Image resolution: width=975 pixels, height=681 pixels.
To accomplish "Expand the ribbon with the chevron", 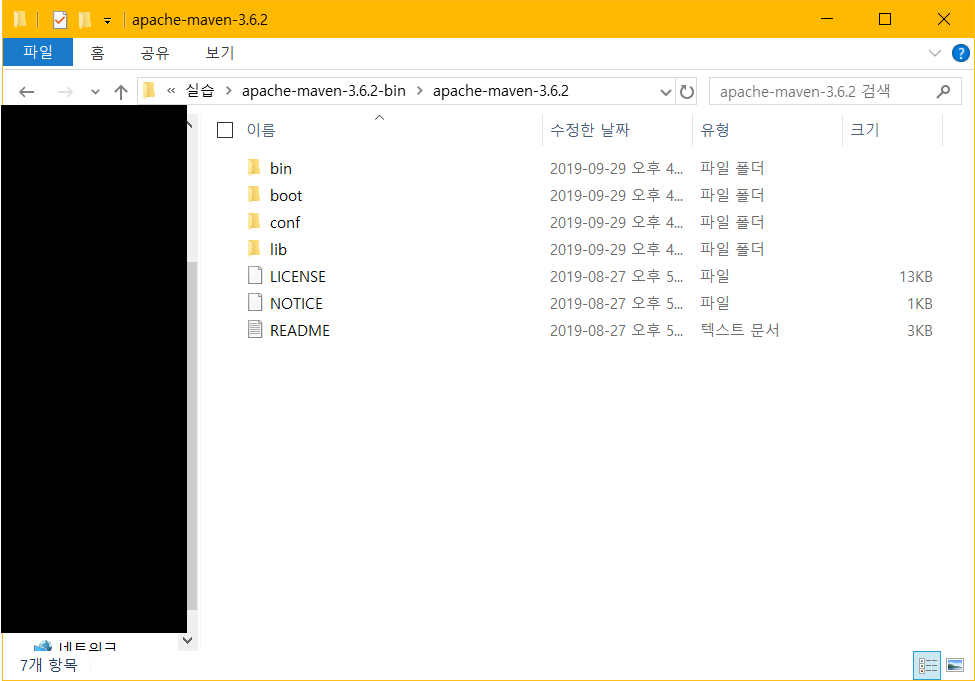I will (935, 53).
